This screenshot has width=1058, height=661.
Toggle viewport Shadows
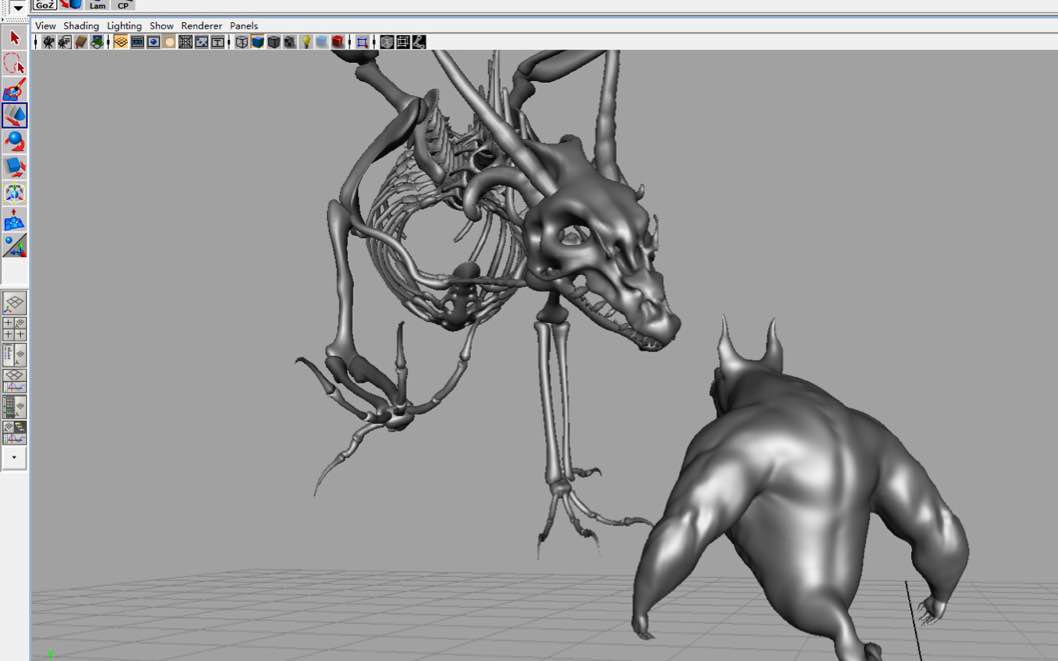click(x=322, y=42)
